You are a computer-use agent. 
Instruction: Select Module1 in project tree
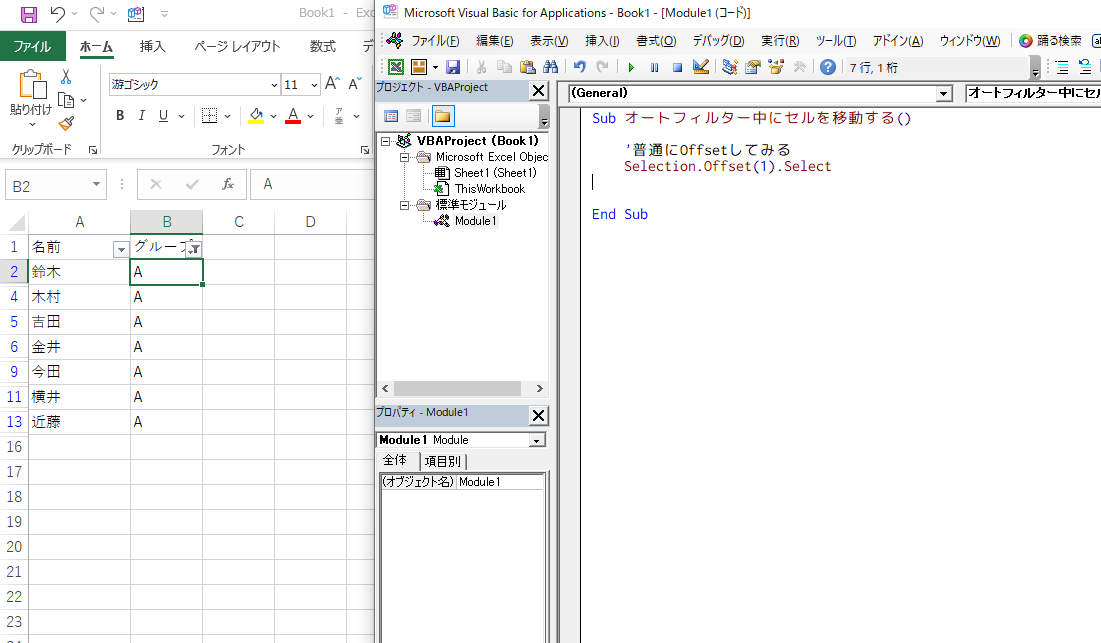pos(475,221)
